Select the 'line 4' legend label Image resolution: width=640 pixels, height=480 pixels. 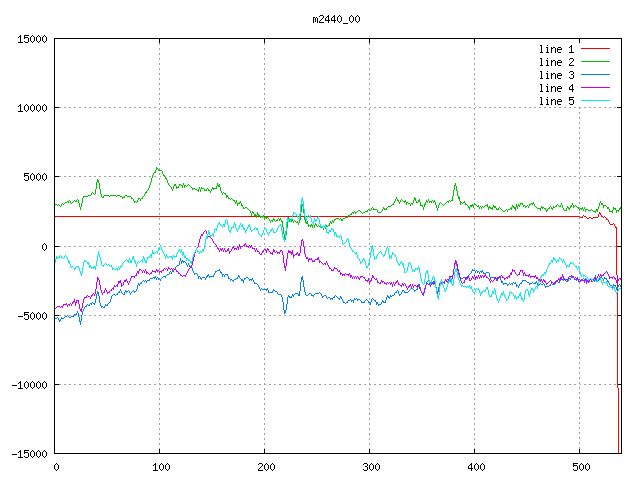[556, 88]
